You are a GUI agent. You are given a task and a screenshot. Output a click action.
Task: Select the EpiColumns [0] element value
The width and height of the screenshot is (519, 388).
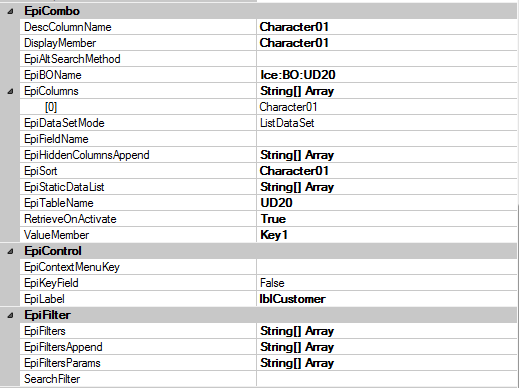coord(387,107)
